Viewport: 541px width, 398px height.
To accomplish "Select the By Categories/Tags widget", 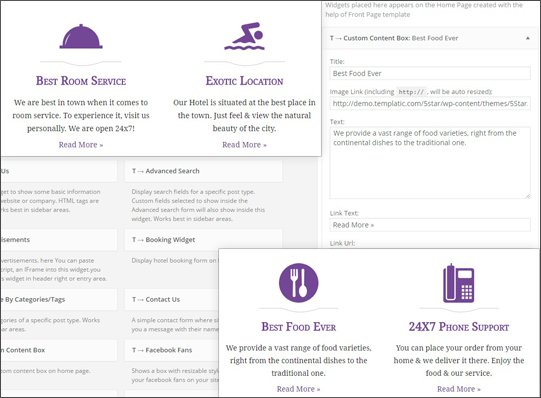I will coord(59,299).
